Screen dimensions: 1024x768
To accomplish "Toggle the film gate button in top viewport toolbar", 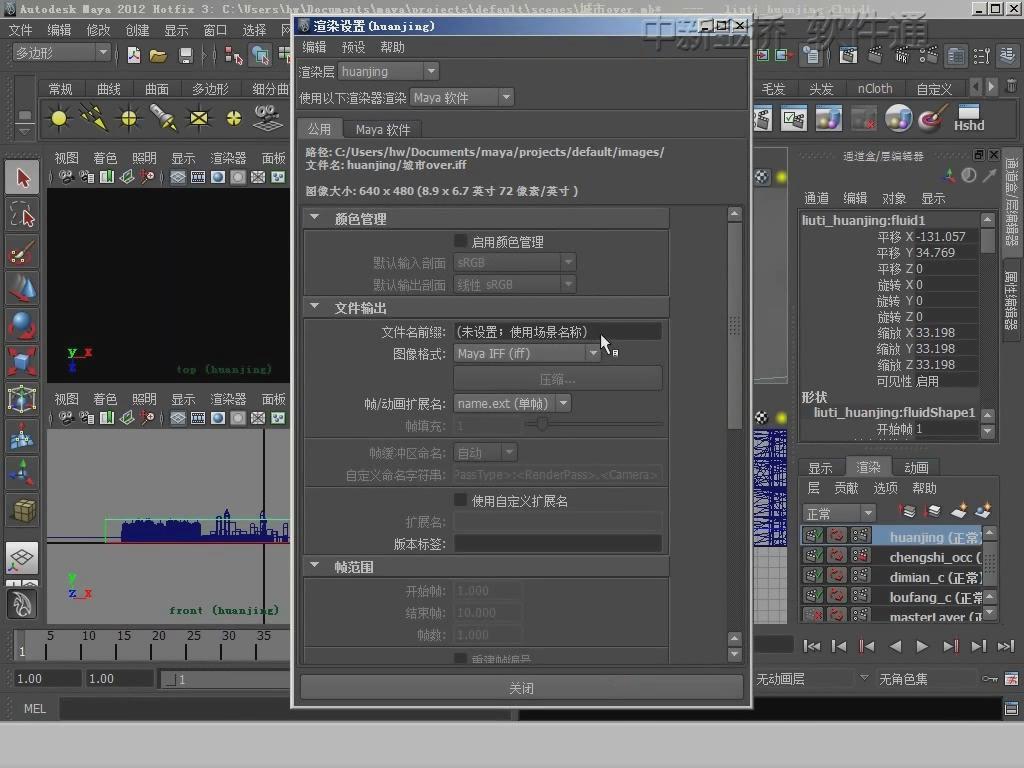I will tap(198, 177).
